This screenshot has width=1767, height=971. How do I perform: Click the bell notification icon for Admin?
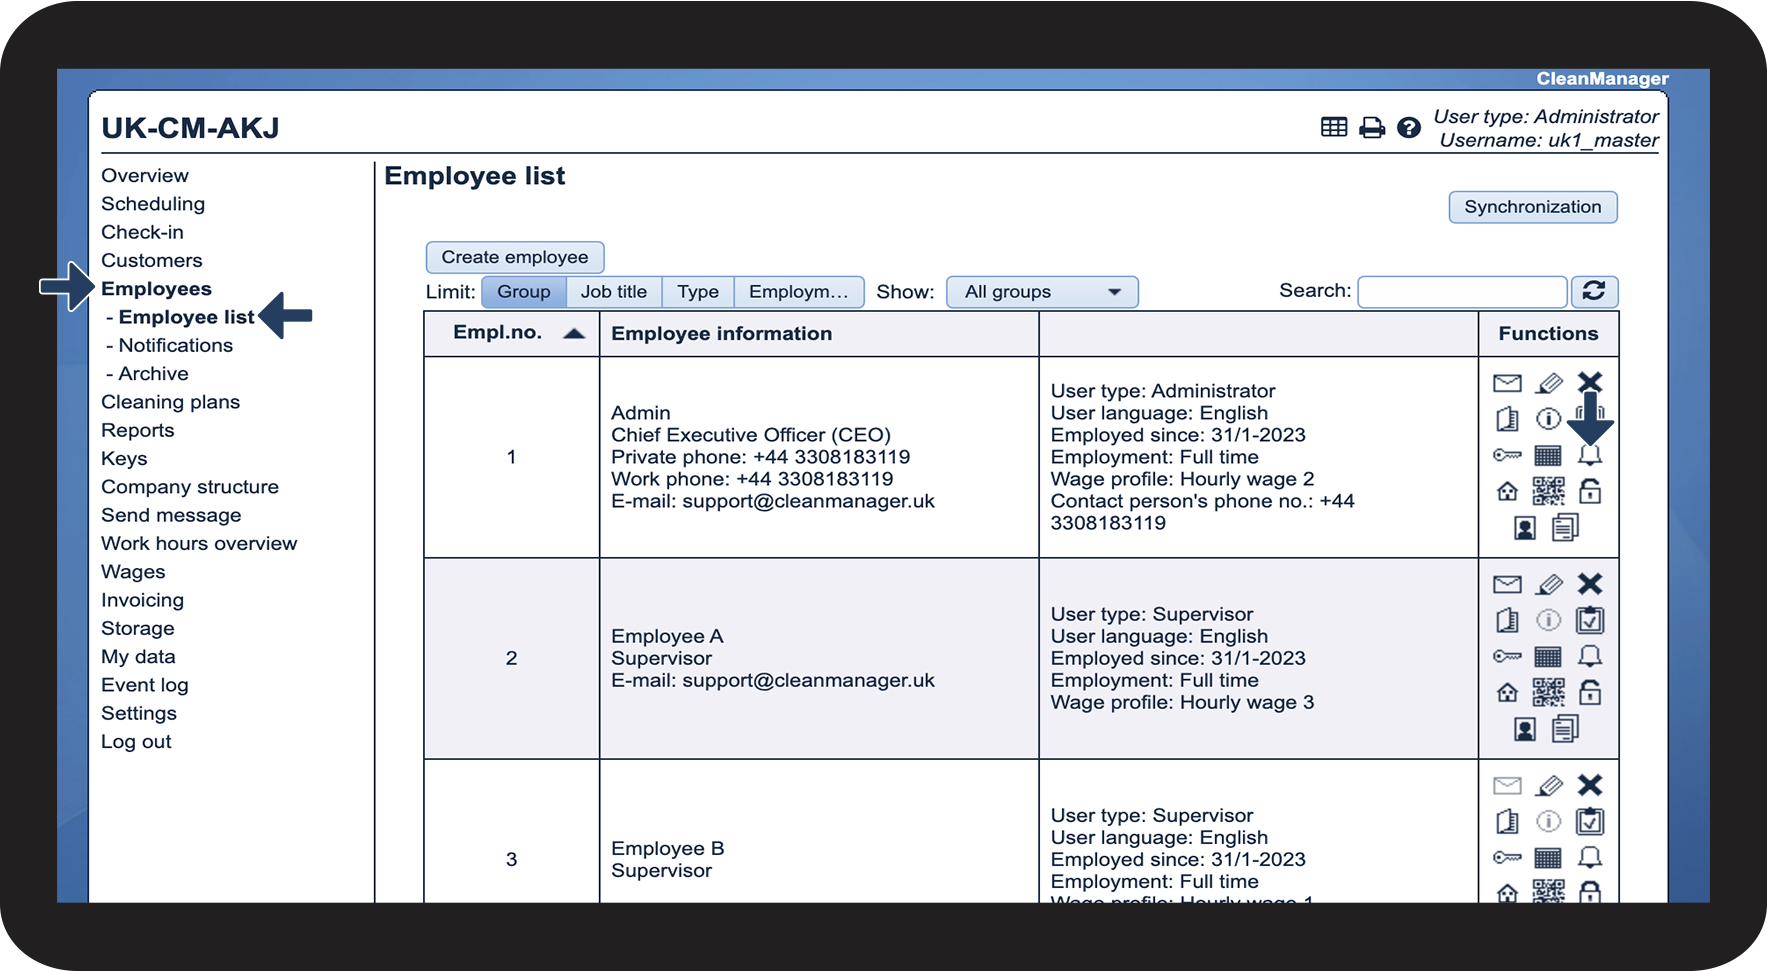(1589, 456)
